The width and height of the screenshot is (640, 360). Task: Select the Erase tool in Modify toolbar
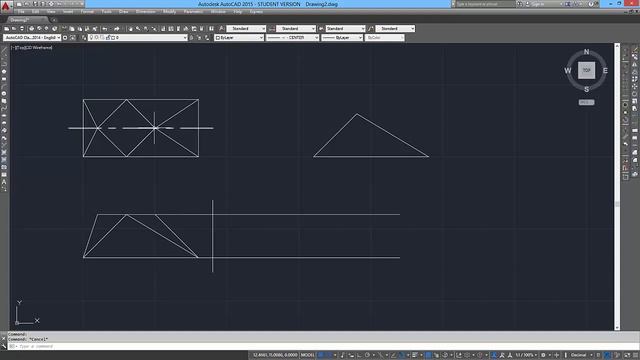pyautogui.click(x=635, y=49)
